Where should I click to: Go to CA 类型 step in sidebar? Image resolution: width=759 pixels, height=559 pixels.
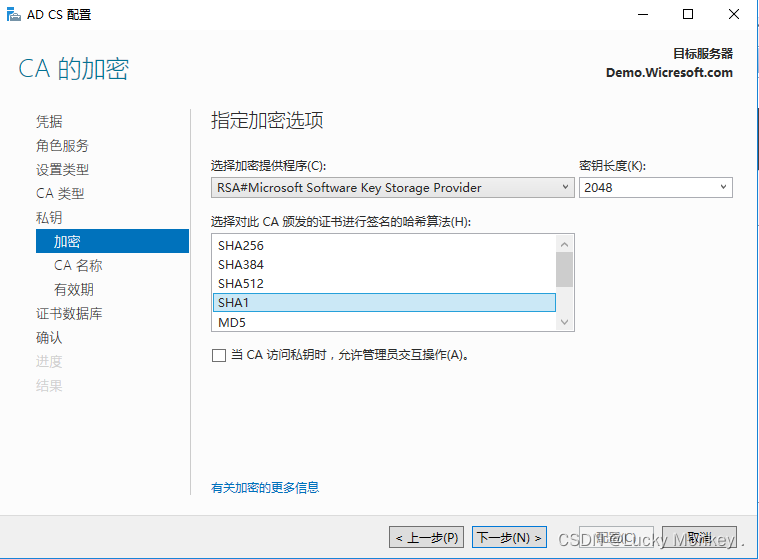[x=60, y=194]
